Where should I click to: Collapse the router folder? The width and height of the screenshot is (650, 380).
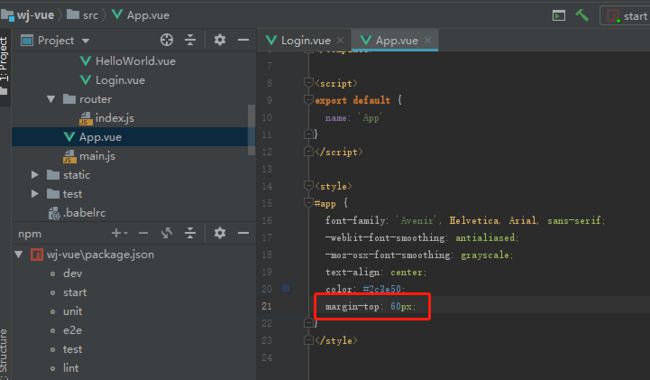click(51, 99)
